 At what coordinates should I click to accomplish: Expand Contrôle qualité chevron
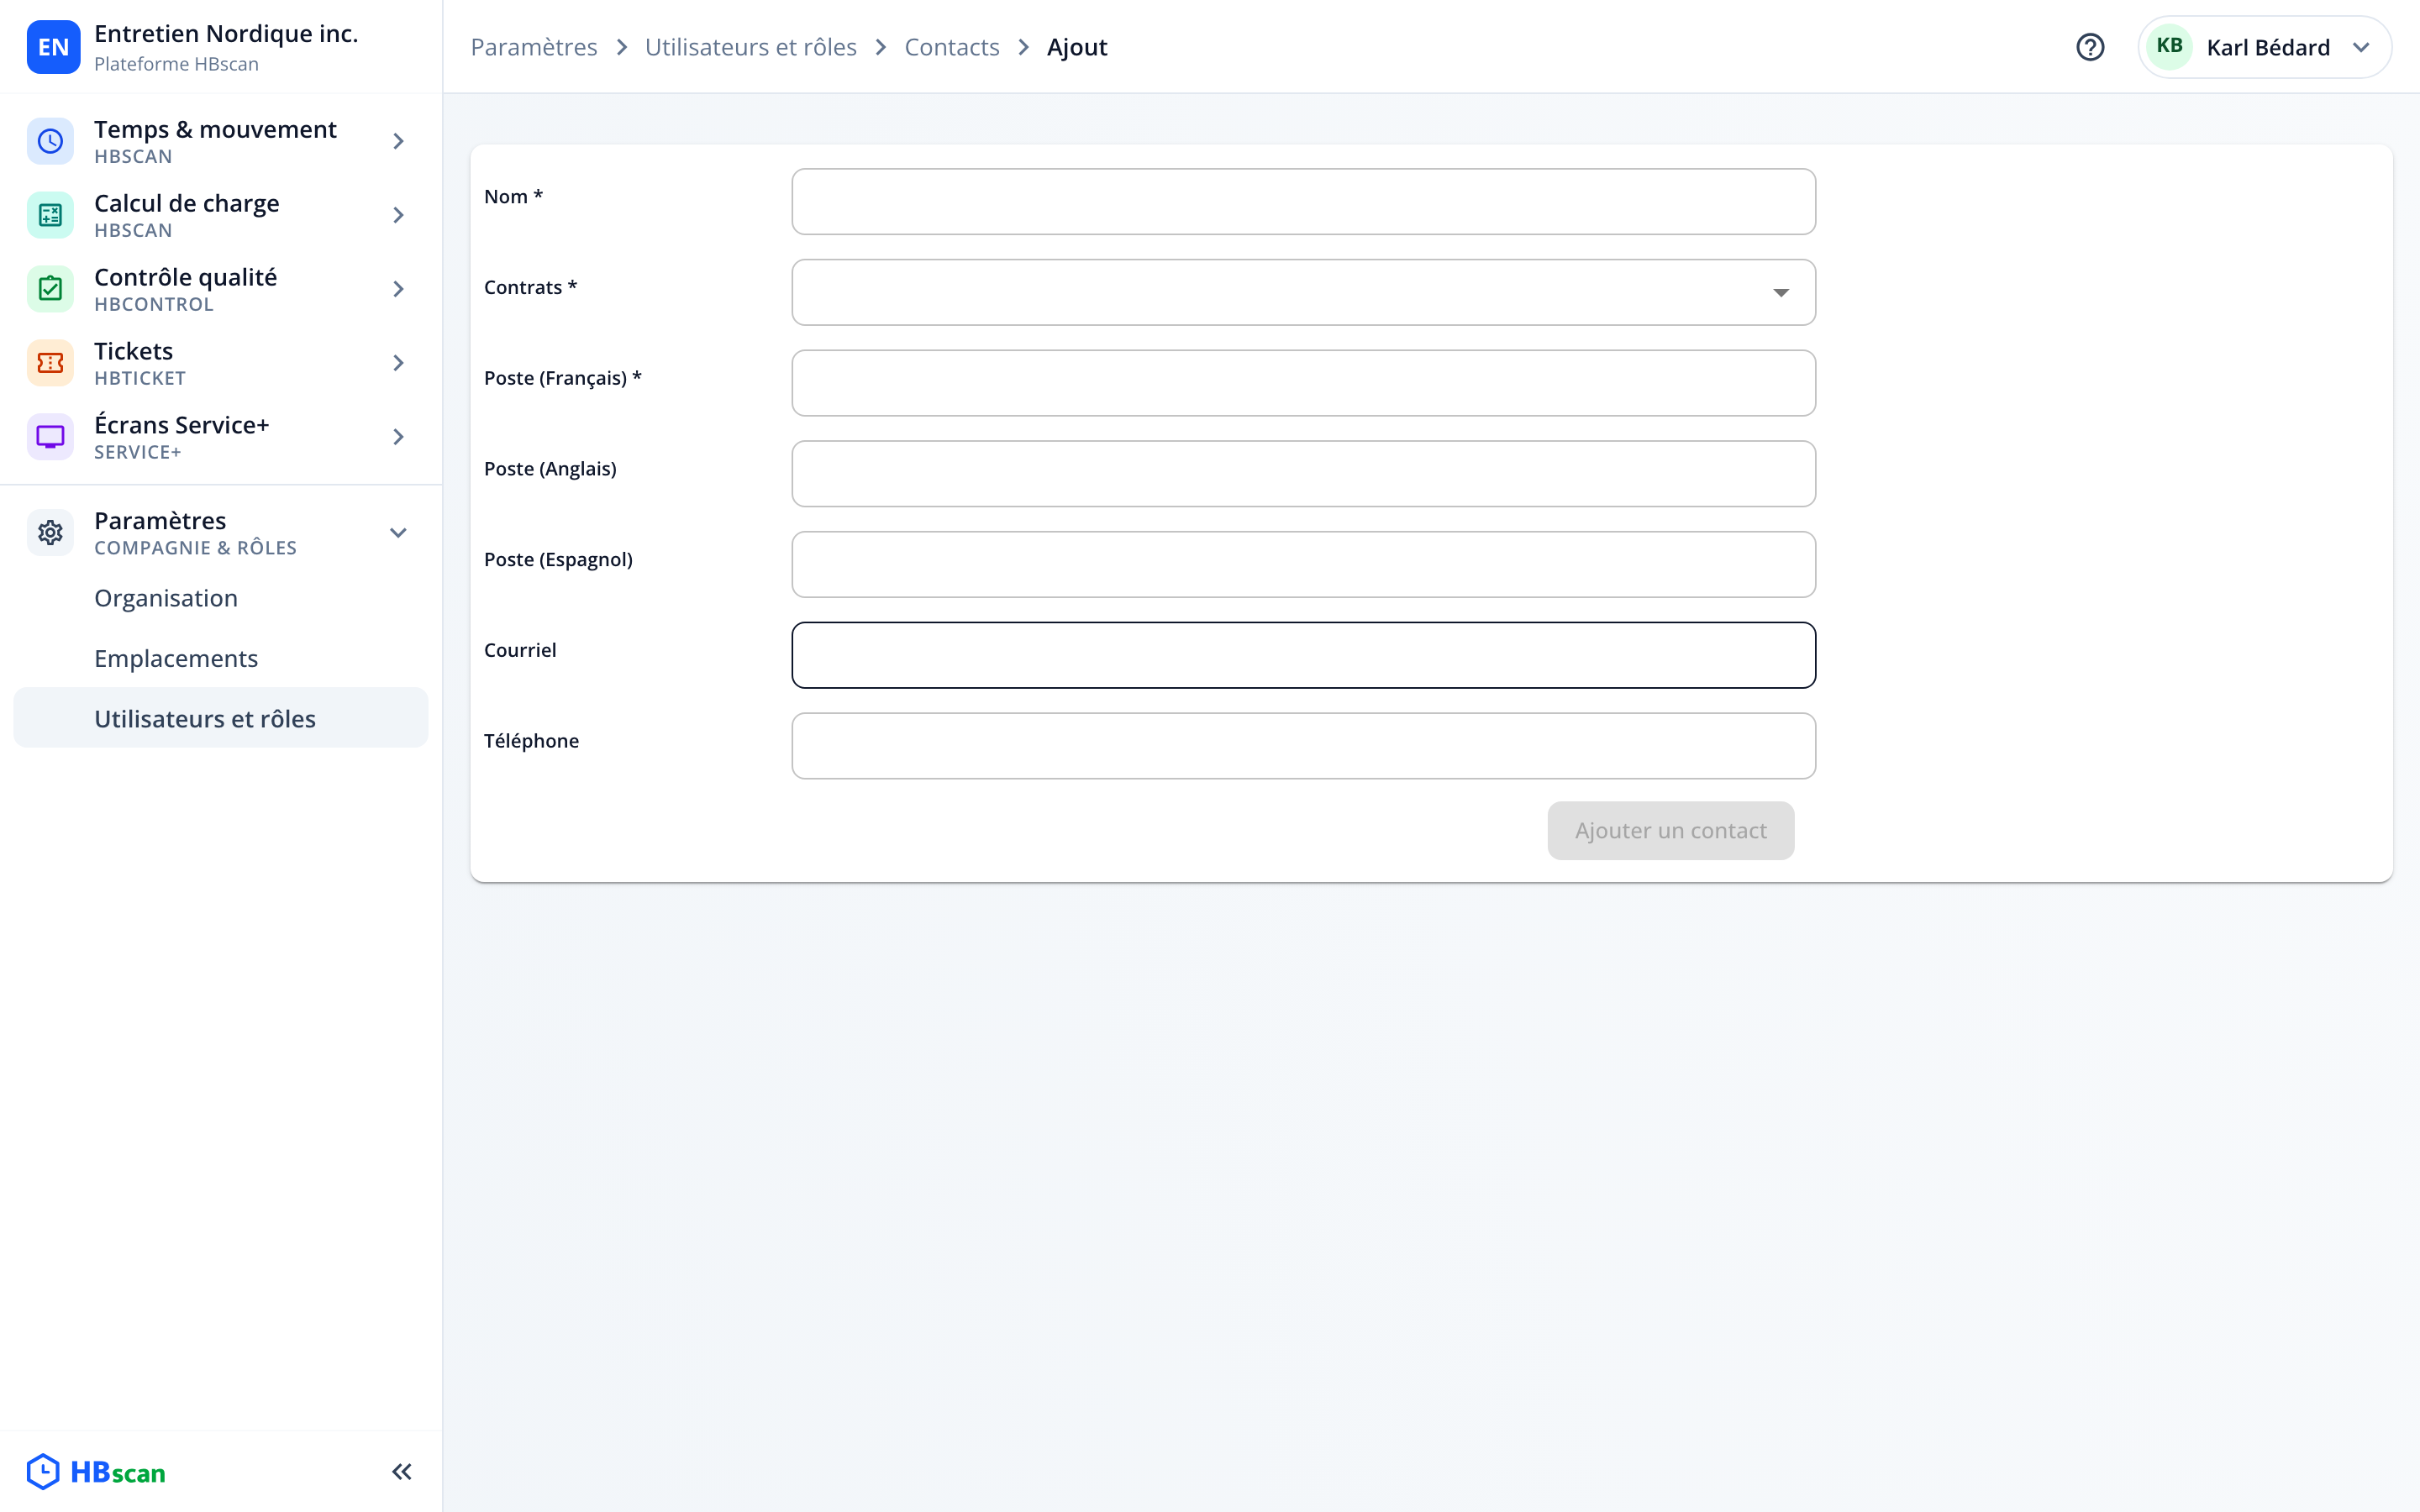398,289
